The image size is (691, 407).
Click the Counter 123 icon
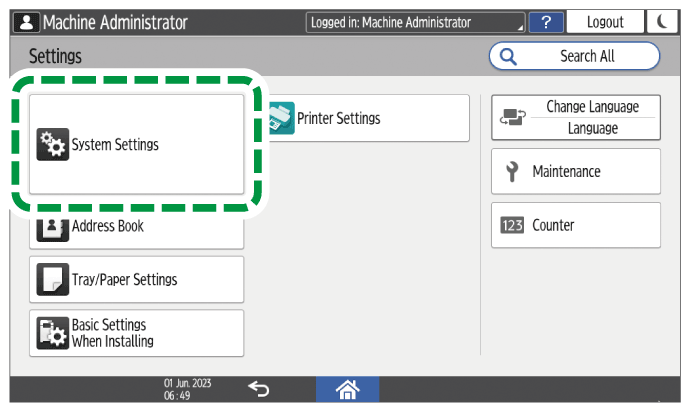(511, 226)
